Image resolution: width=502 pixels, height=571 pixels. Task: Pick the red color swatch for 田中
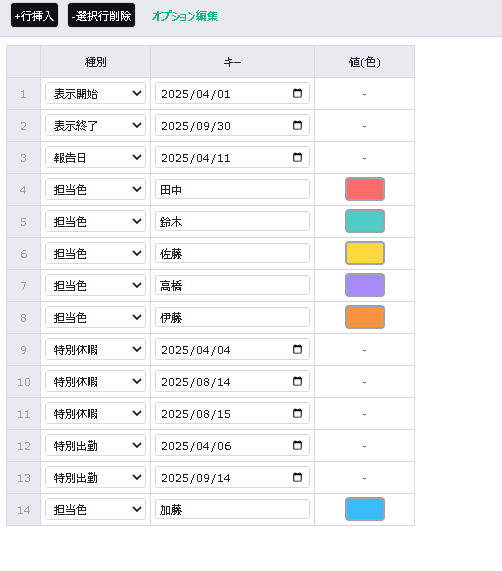tap(365, 189)
